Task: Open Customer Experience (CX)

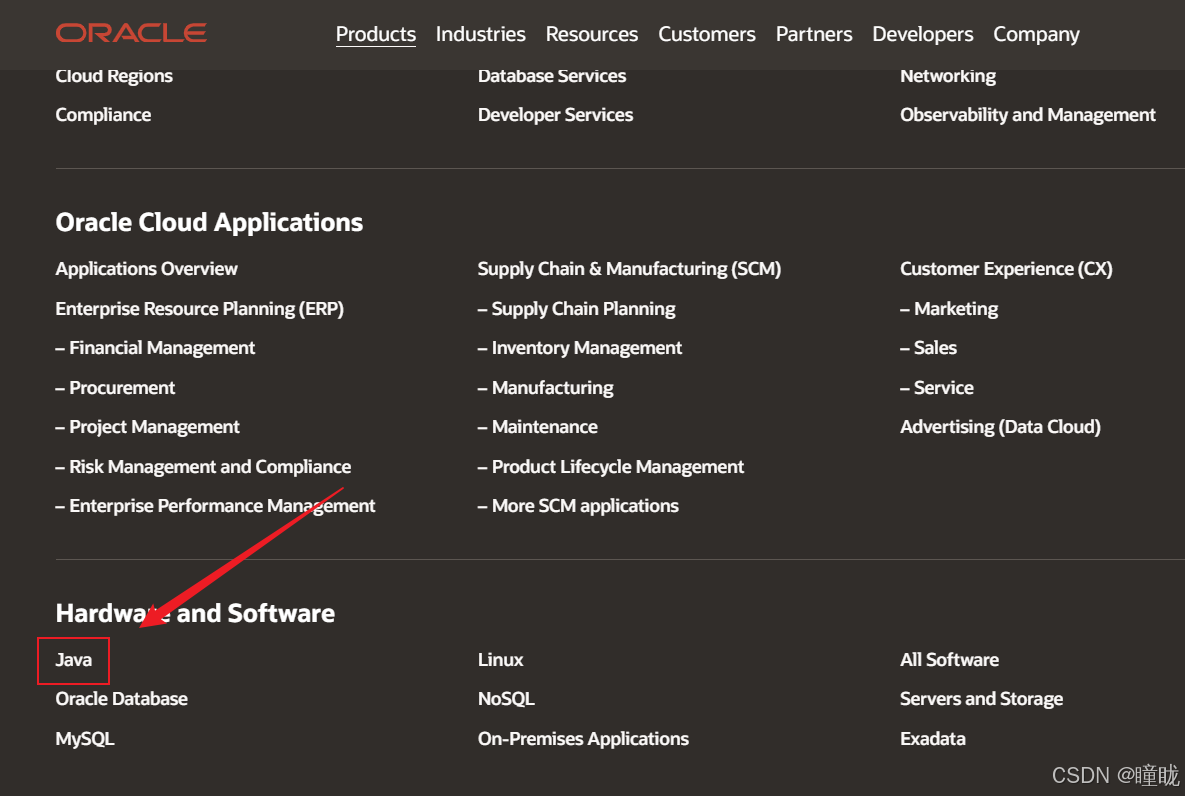Action: pyautogui.click(x=1006, y=269)
